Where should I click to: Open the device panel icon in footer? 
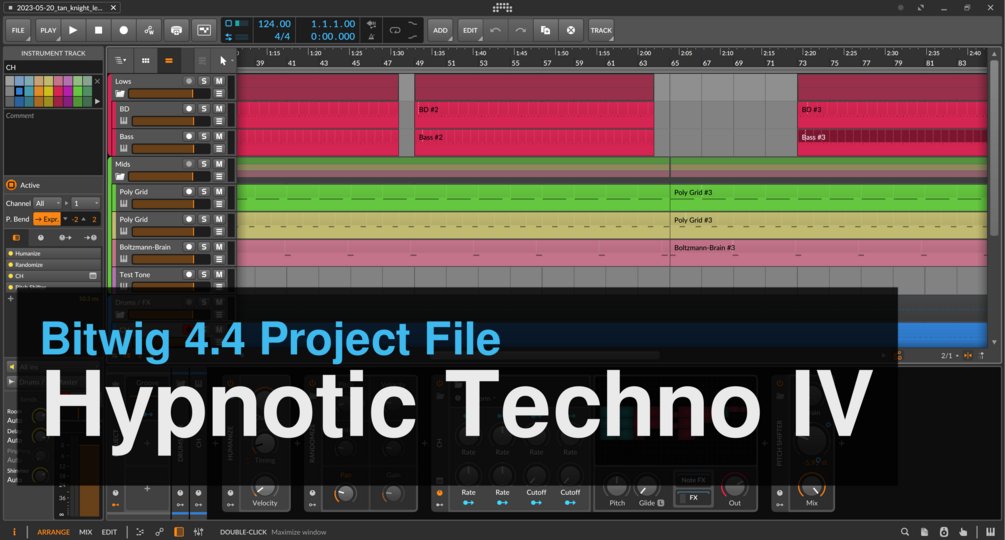(179, 532)
